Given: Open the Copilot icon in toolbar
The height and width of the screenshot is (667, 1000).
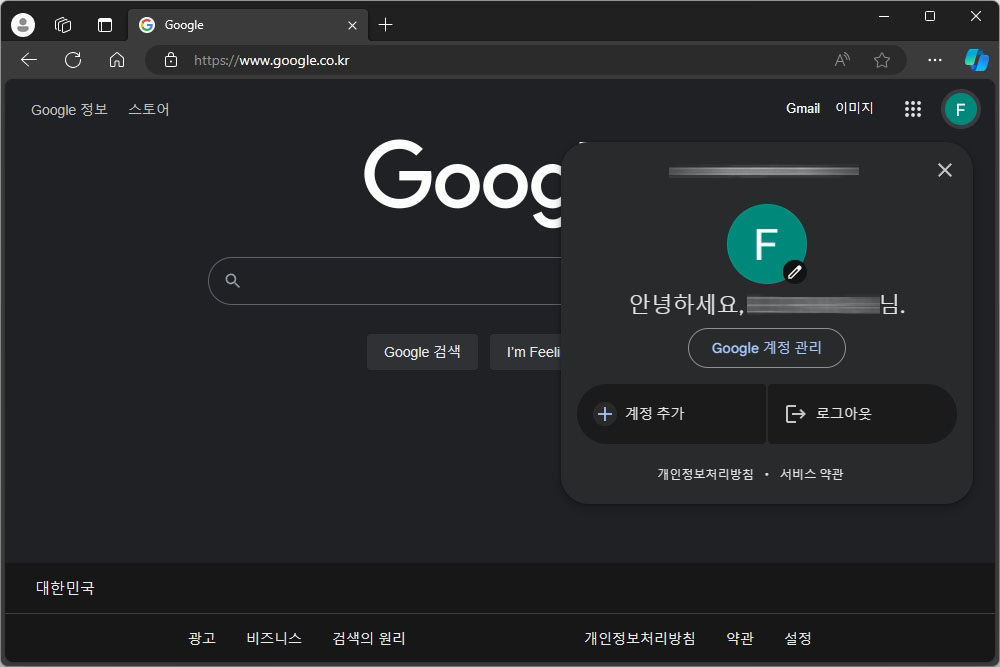Looking at the screenshot, I should [x=976, y=60].
